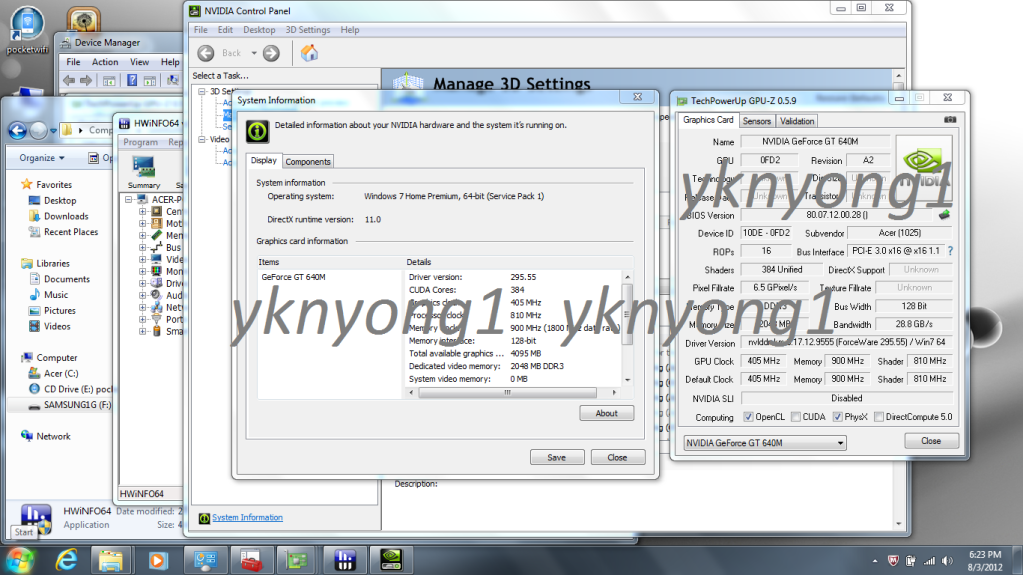Toggle the PhysX checkbox in GPU-Z
The image size is (1023, 575).
[838, 417]
